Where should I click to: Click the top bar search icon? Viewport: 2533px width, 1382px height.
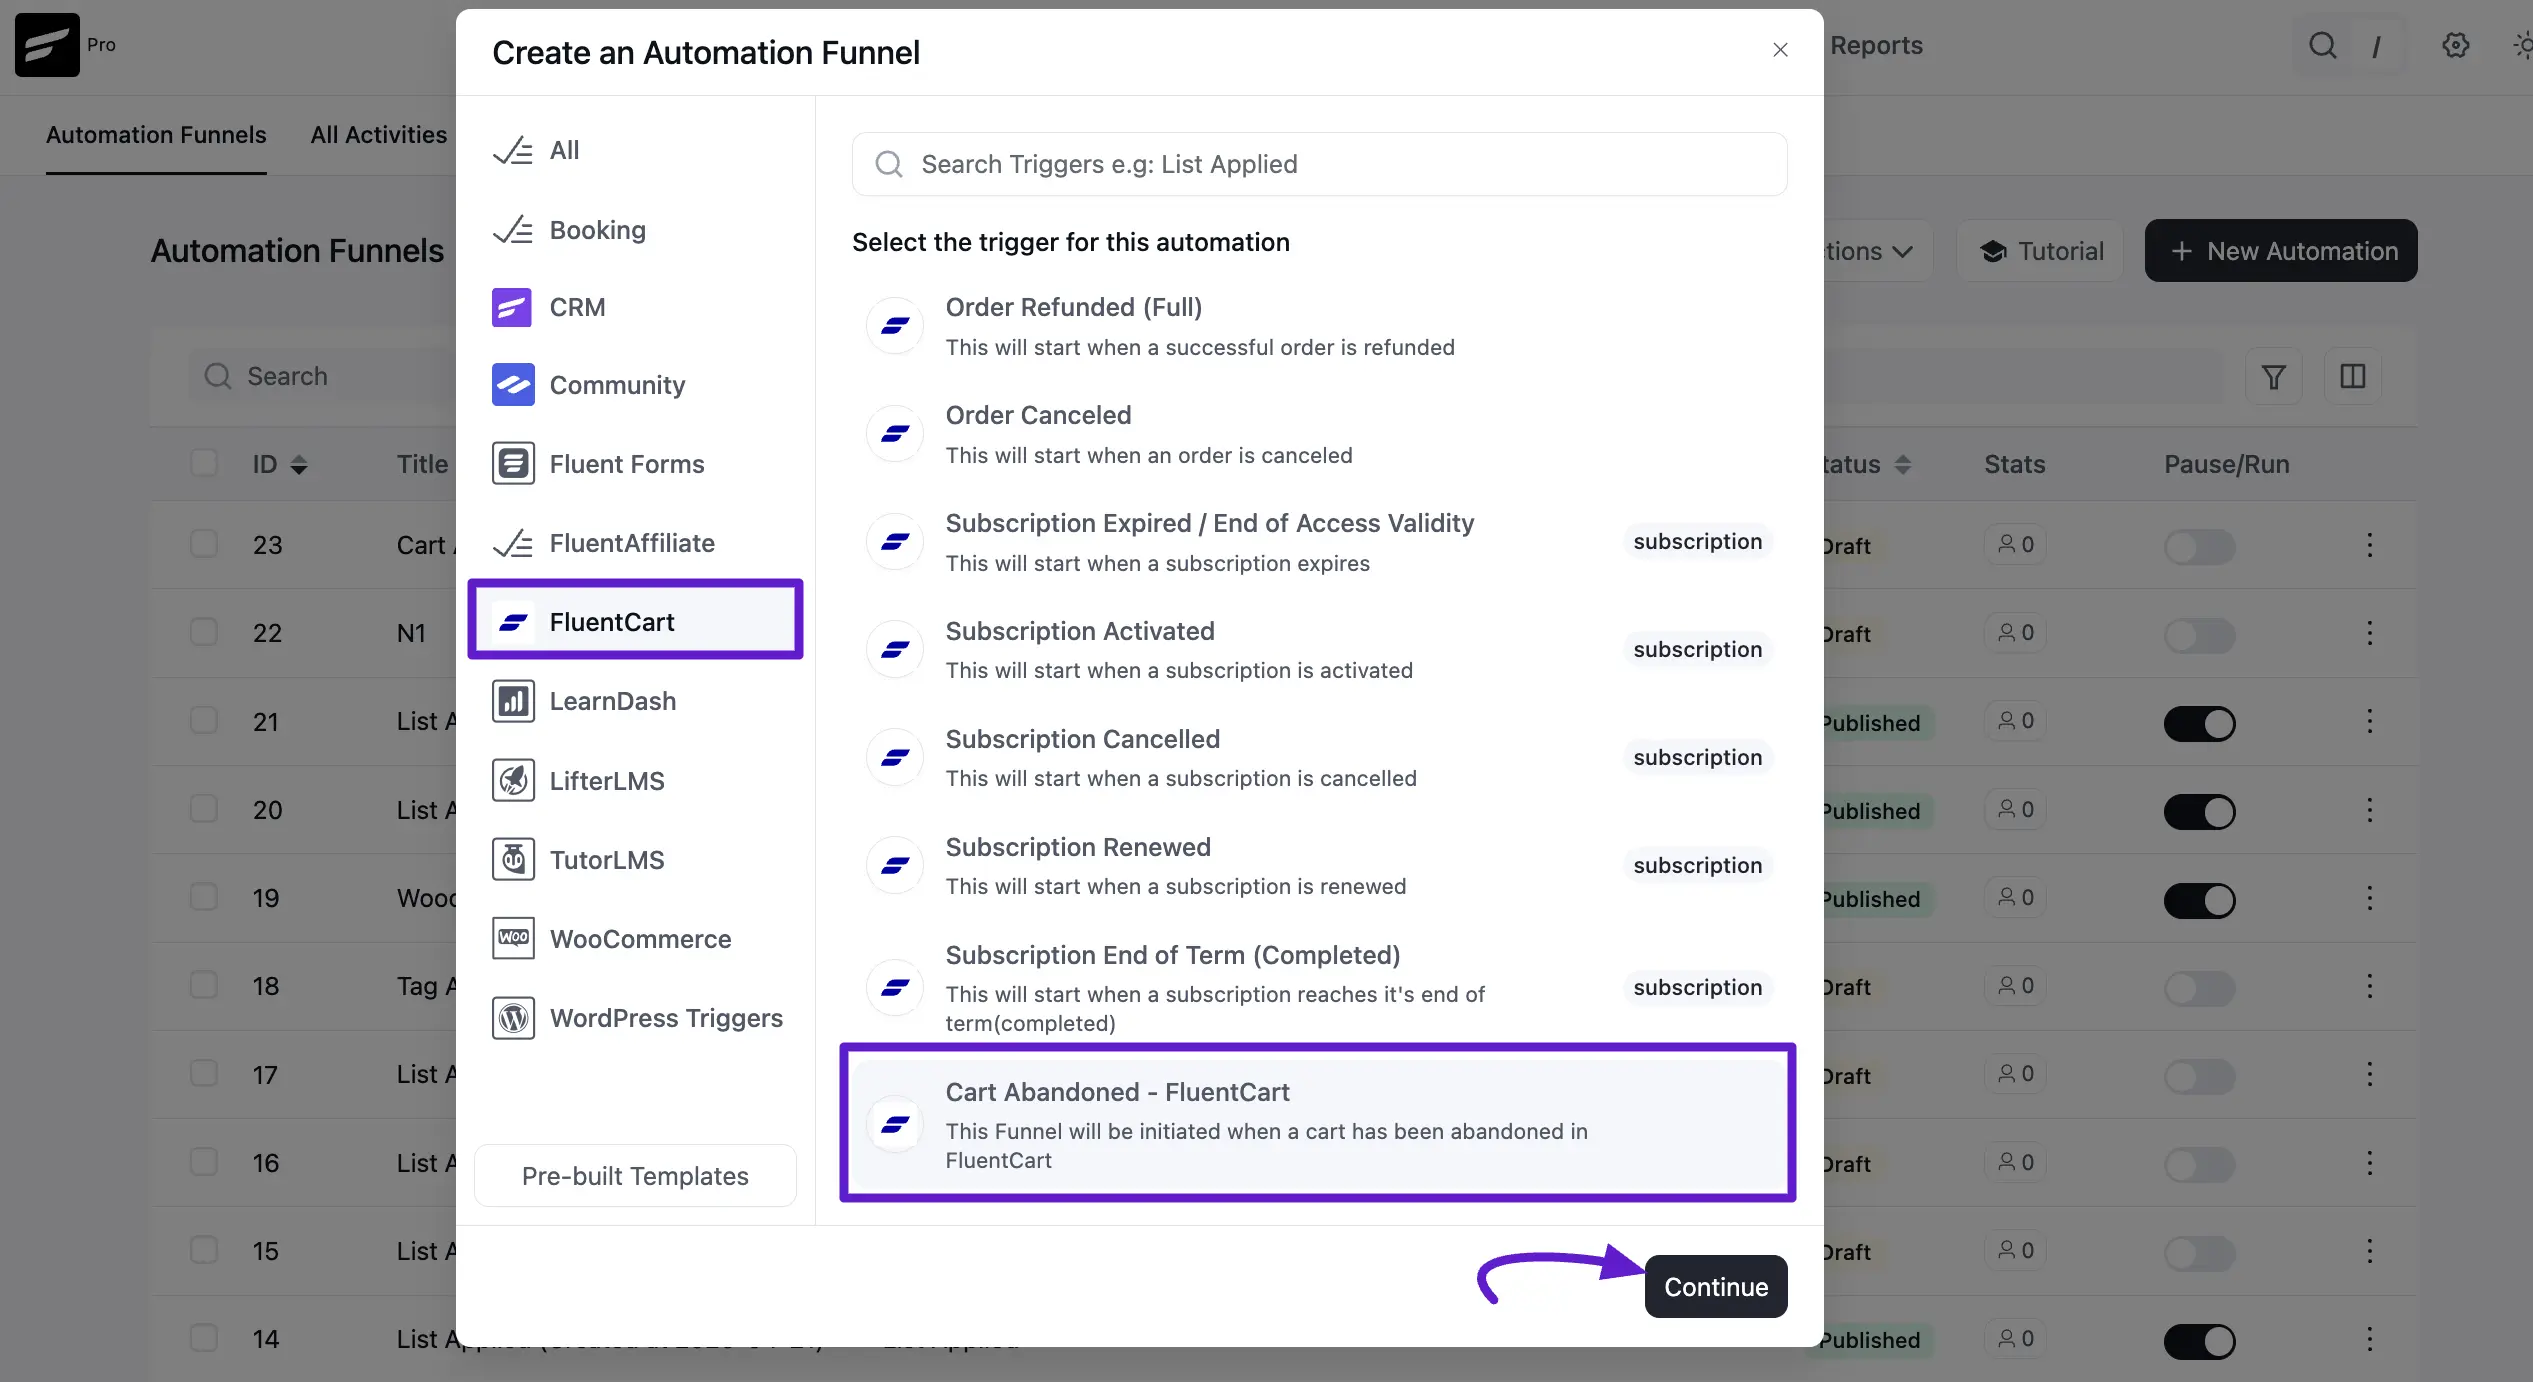tap(2322, 46)
